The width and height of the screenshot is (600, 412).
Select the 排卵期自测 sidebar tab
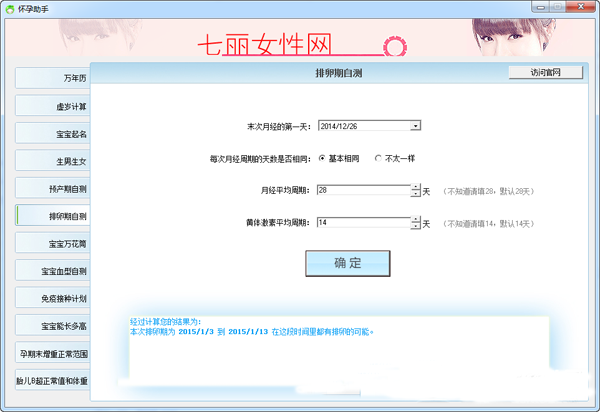point(53,216)
